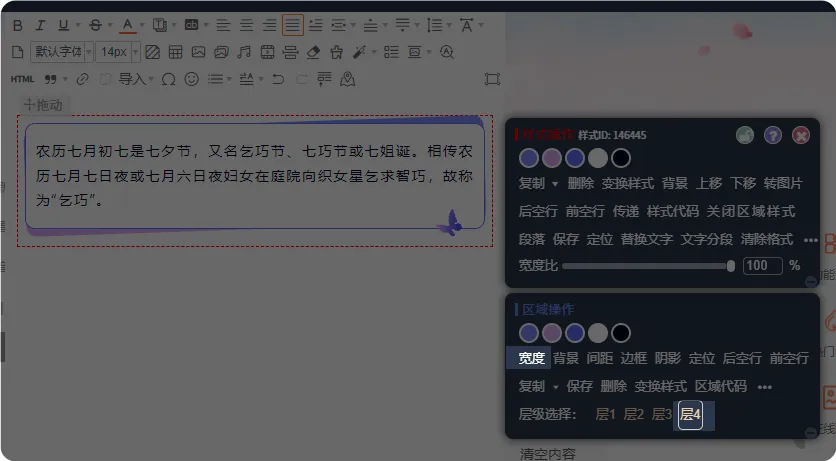Insert a special Omega character

coord(168,79)
